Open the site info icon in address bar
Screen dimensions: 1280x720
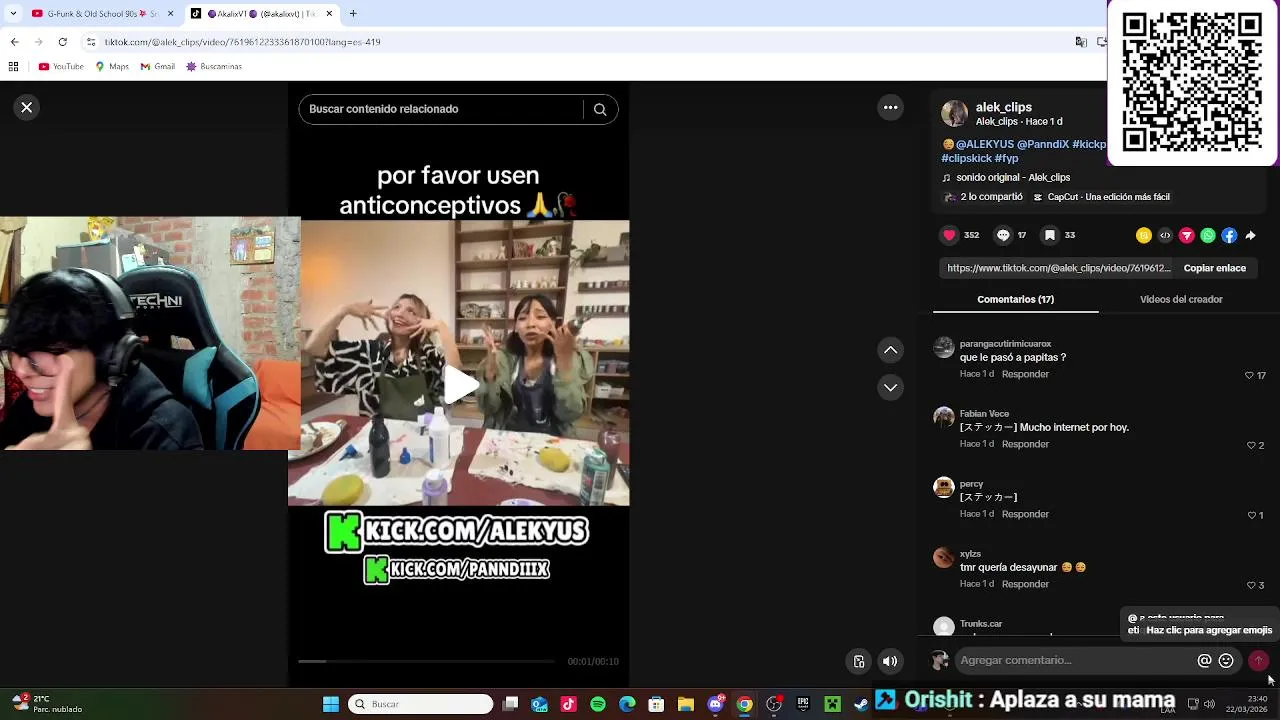[91, 42]
